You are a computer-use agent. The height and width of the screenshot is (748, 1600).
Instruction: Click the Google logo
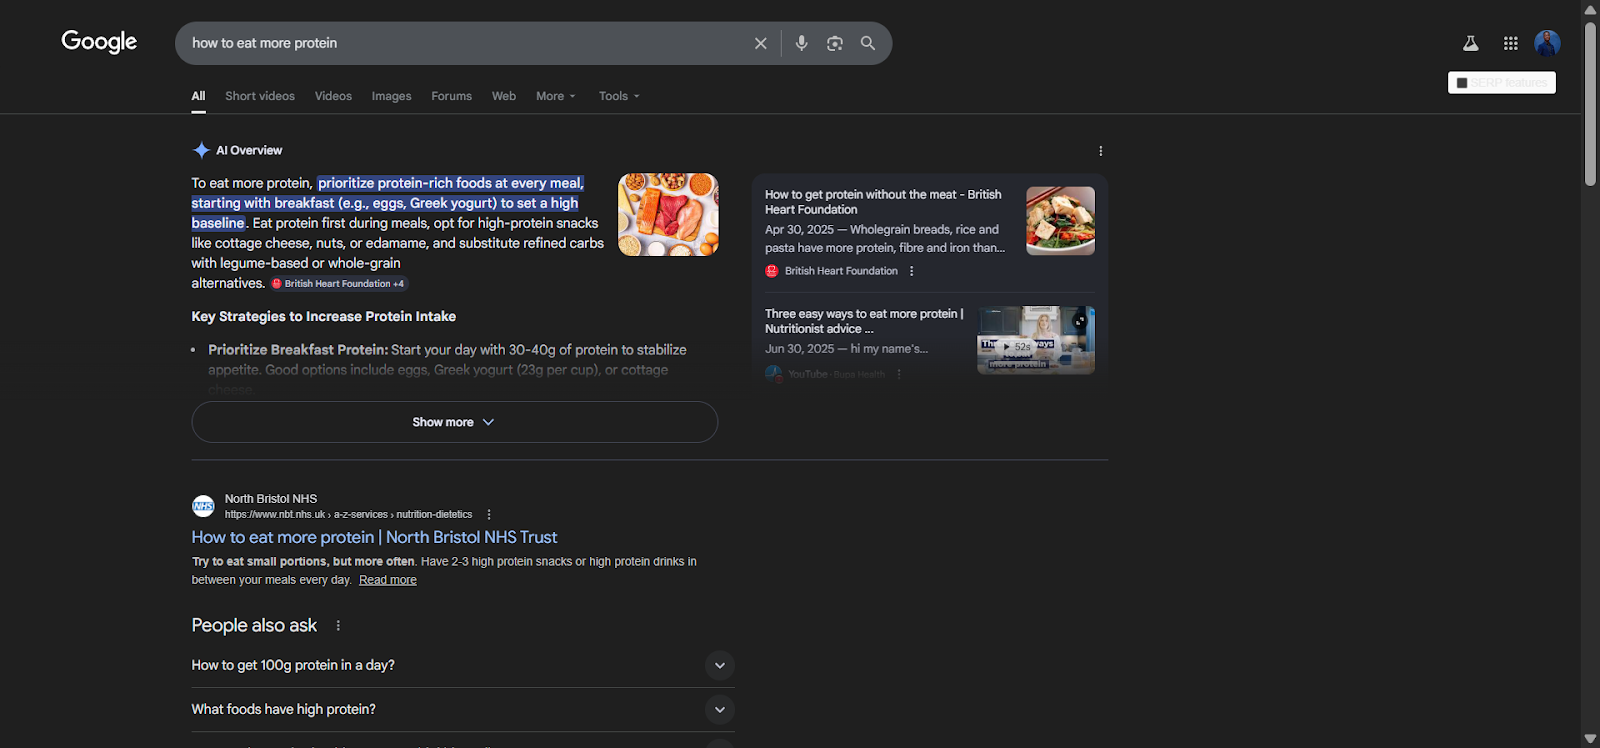coord(99,42)
